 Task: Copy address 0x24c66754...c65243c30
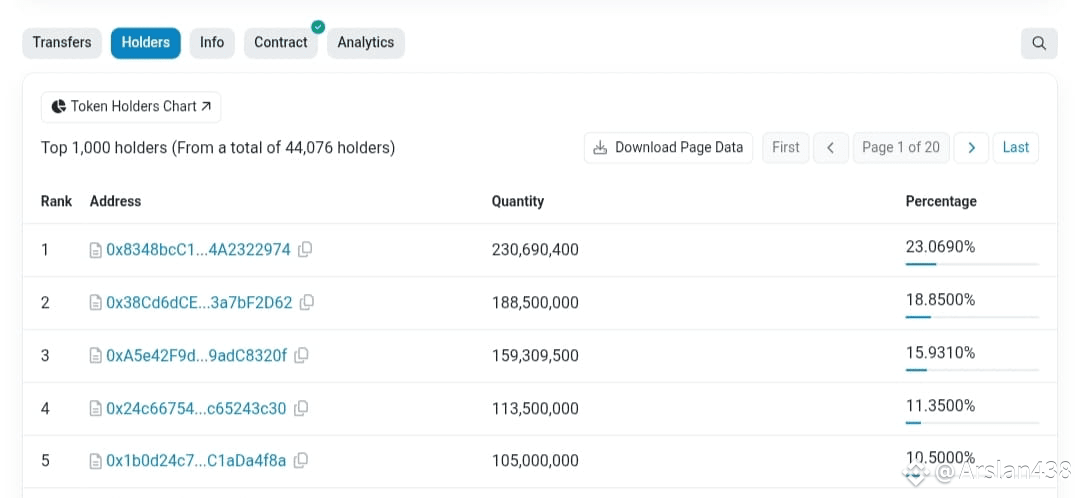(301, 408)
